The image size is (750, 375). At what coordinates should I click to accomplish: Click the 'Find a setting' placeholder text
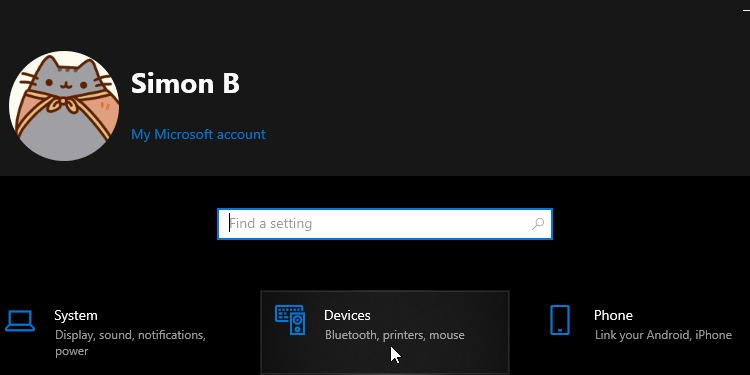tap(271, 223)
